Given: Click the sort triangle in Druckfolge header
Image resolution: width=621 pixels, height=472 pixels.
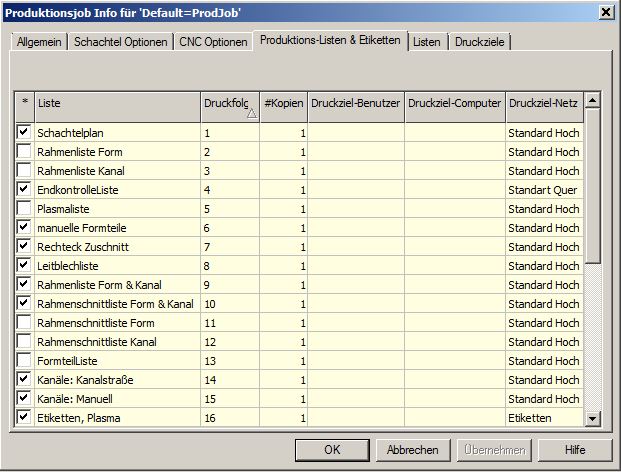Looking at the screenshot, I should (251, 114).
